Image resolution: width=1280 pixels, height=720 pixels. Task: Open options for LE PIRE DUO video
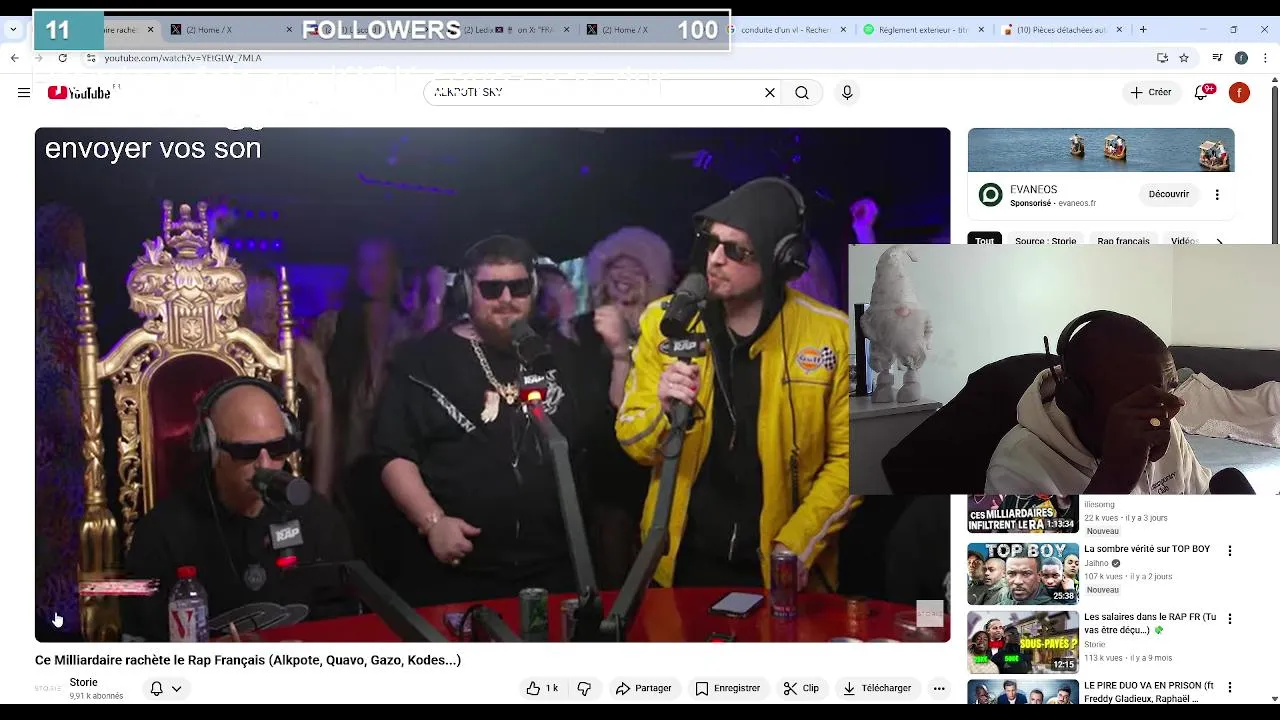[1230, 687]
